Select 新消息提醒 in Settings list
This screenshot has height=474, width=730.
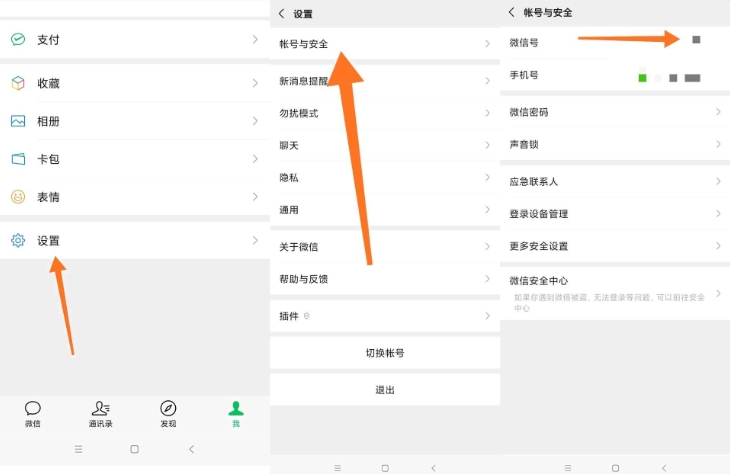(x=385, y=81)
